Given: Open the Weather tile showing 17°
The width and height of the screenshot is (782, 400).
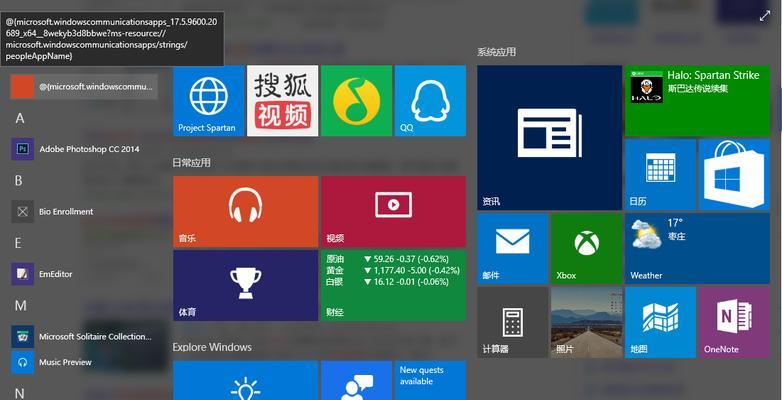Looking at the screenshot, I should (x=697, y=248).
